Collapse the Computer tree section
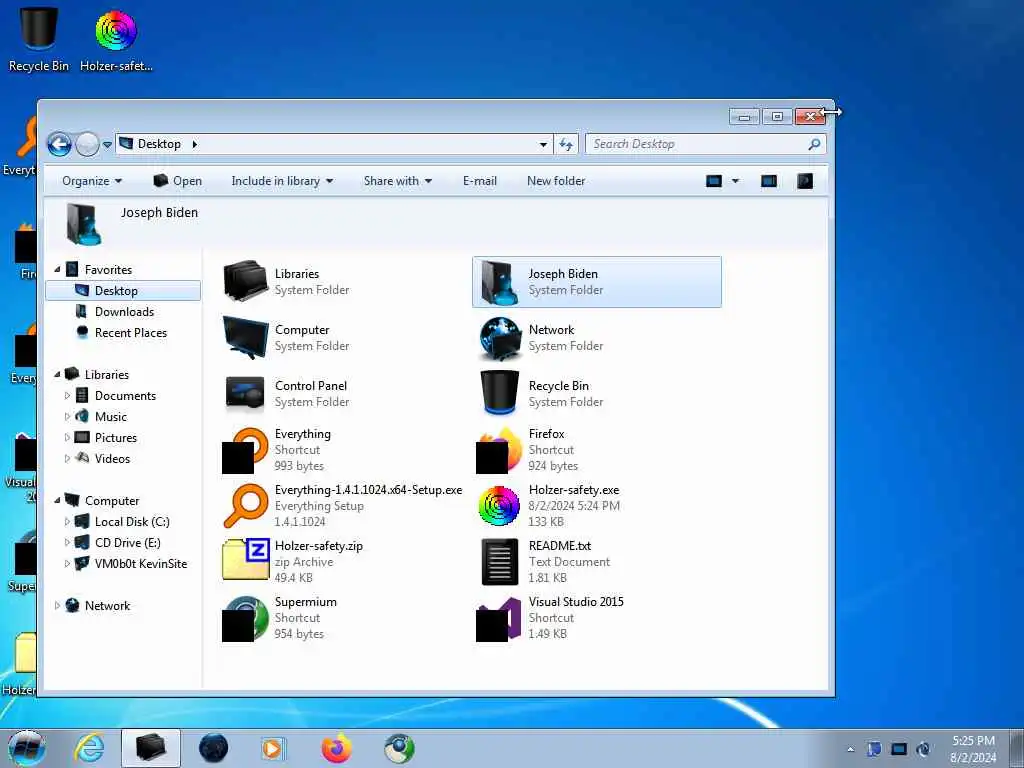Screen dimensions: 1024x768 point(57,501)
